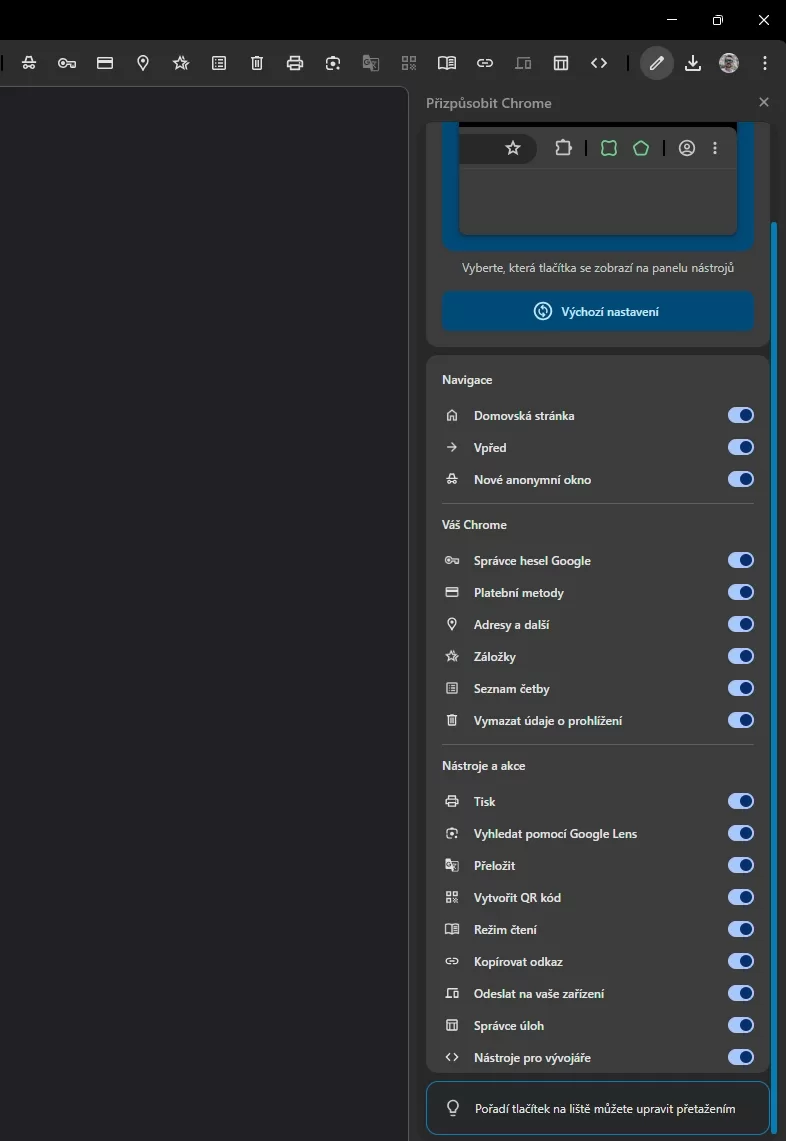Close the Přizpůsobit Chrome side panel
This screenshot has width=786, height=1141.
point(764,102)
